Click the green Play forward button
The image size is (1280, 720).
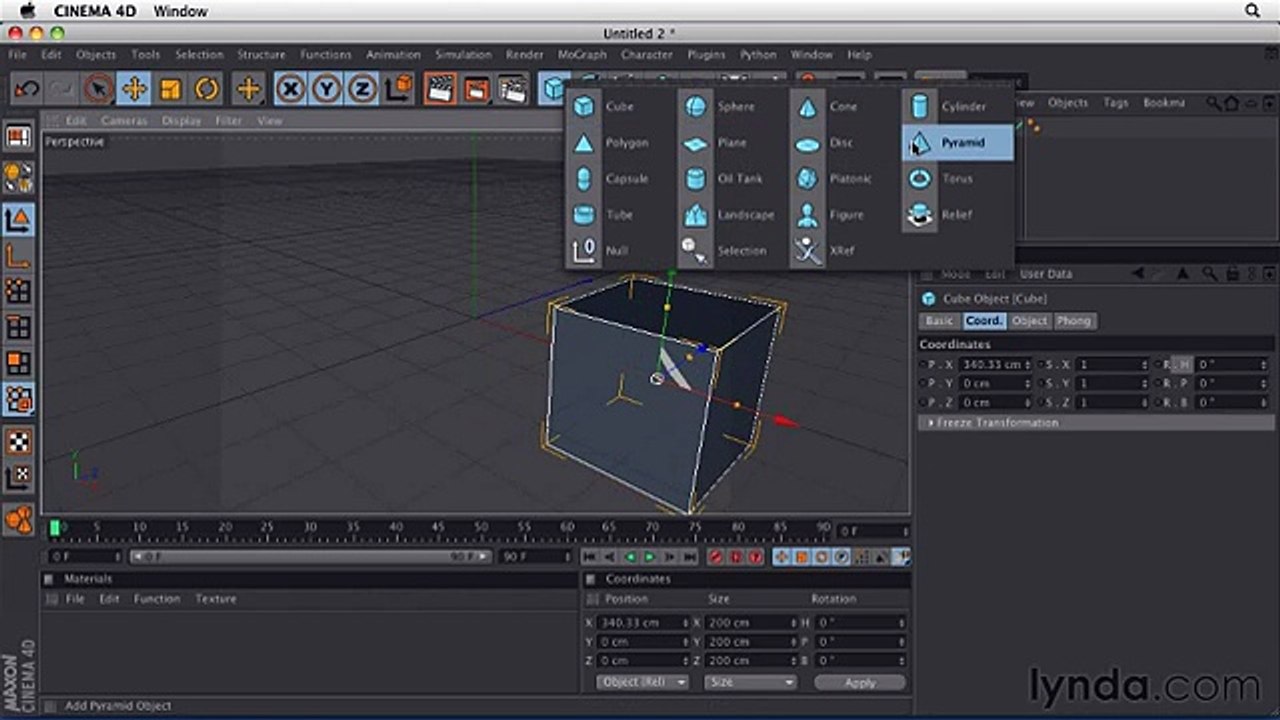[x=649, y=557]
